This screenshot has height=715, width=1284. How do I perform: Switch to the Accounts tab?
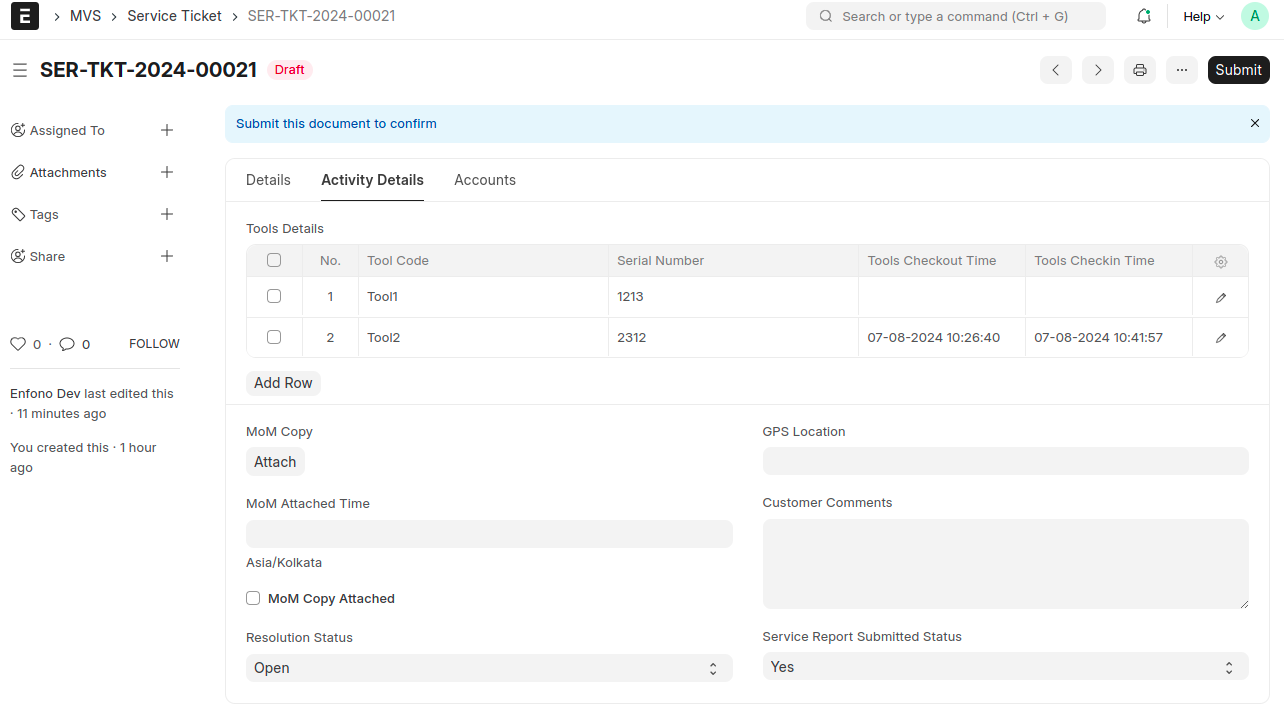pyautogui.click(x=485, y=180)
